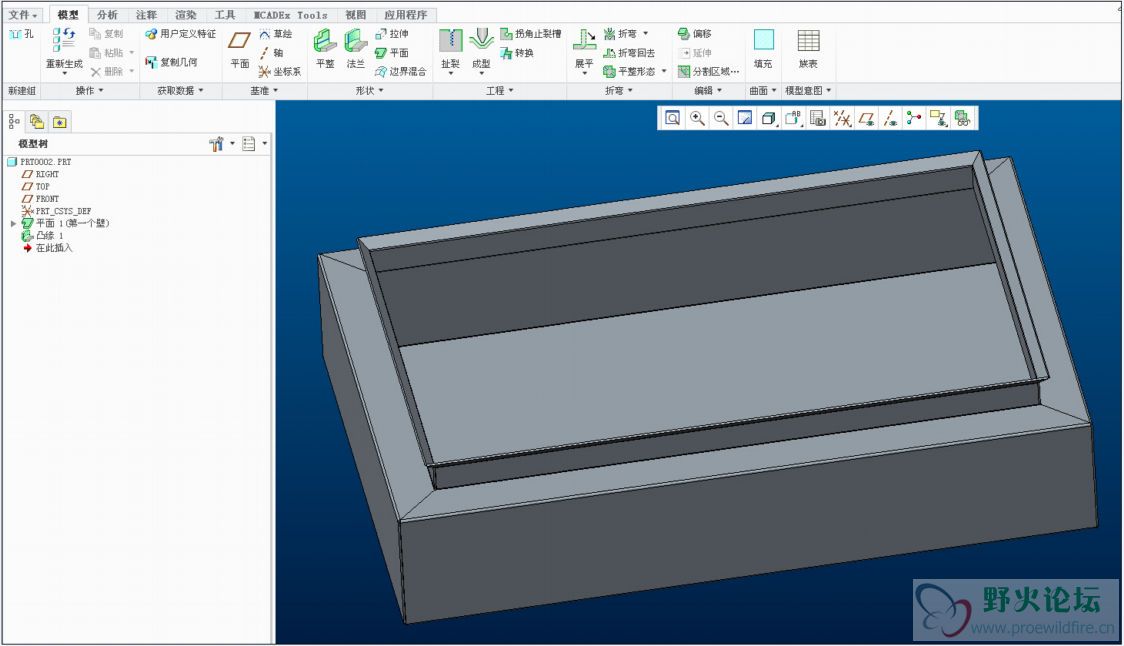Click the Zoom In magnifier
The width and height of the screenshot is (1124, 646).
click(697, 118)
